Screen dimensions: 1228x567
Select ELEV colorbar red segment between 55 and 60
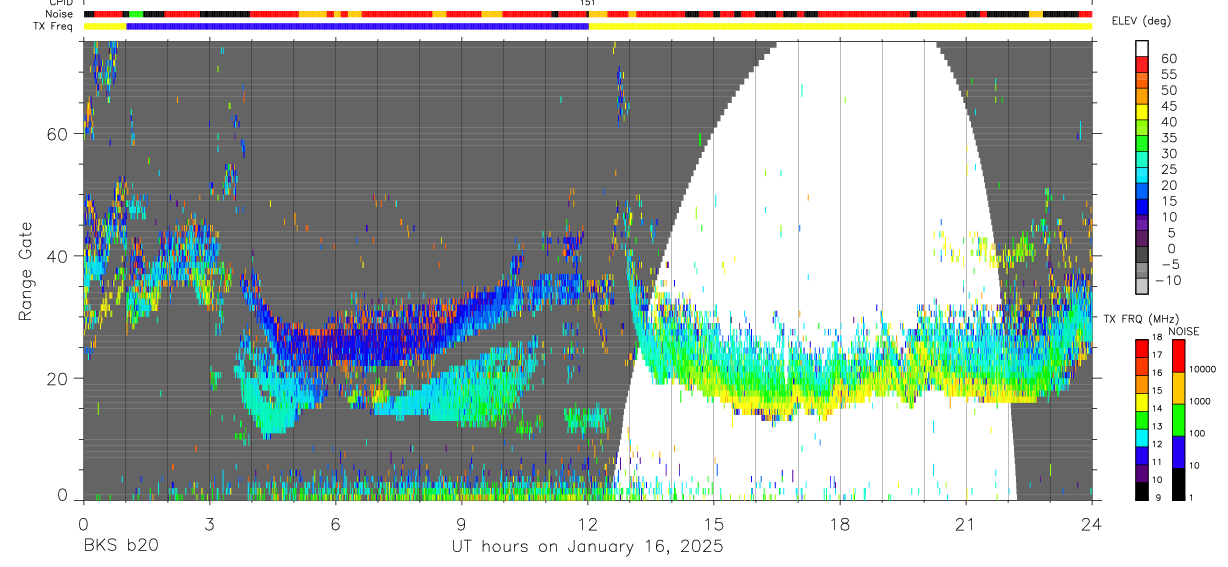pyautogui.click(x=1143, y=64)
